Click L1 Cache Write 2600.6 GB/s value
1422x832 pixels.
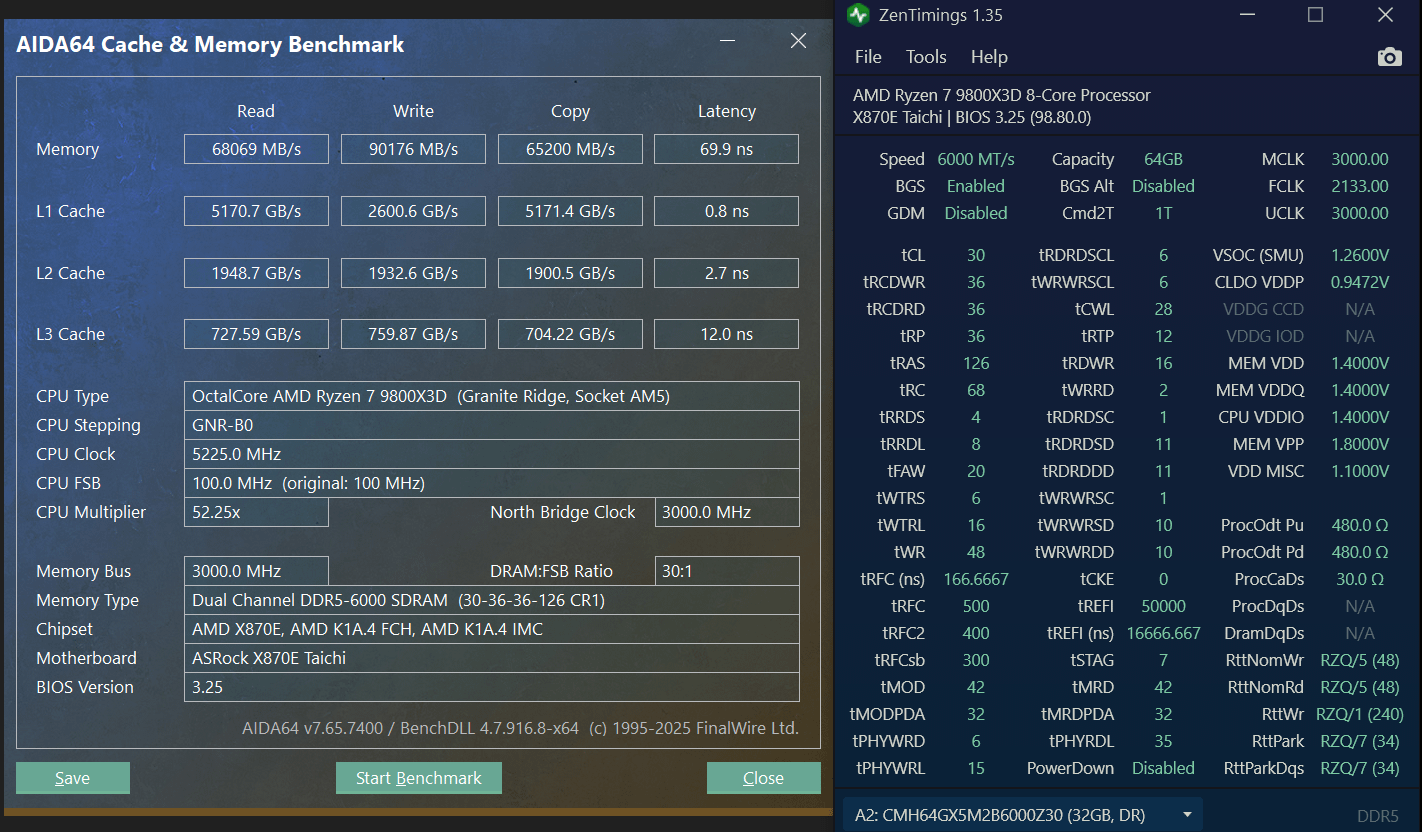[x=413, y=211]
